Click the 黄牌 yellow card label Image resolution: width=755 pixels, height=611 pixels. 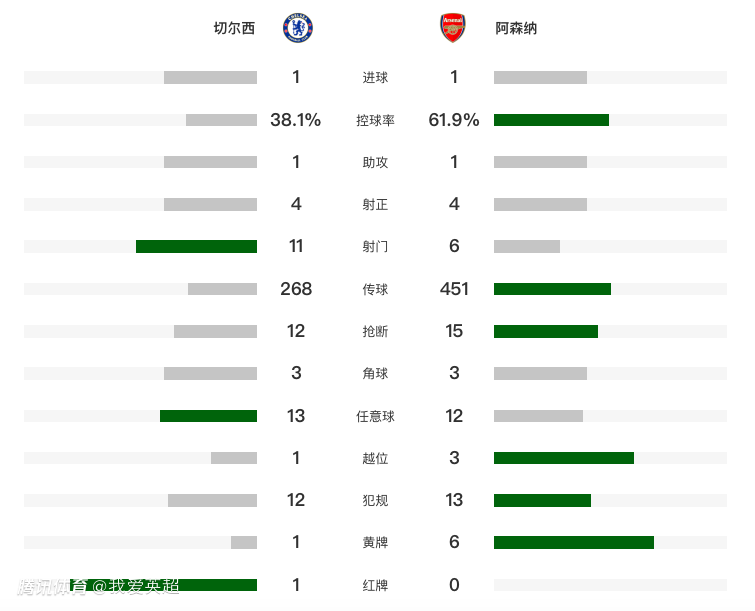pos(375,542)
